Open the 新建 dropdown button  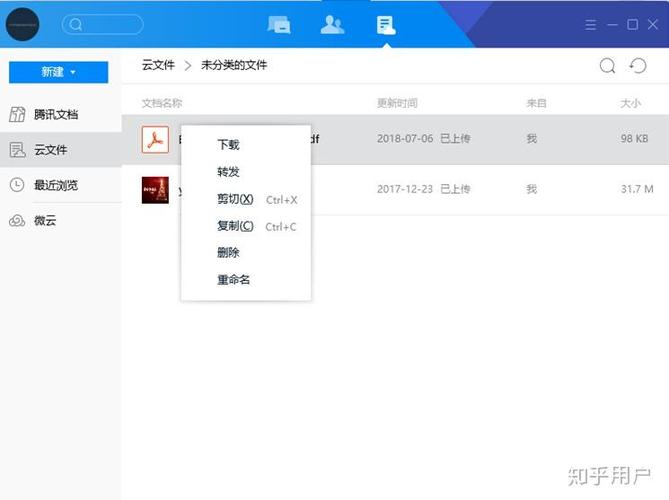click(x=58, y=72)
